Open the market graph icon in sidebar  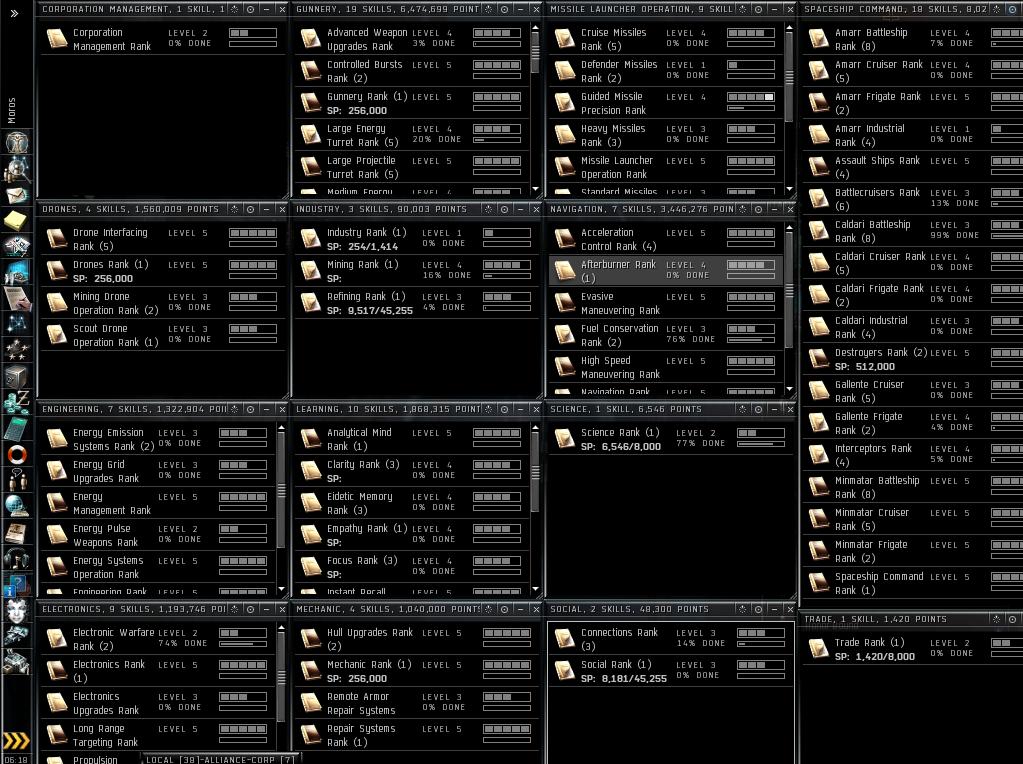17,272
